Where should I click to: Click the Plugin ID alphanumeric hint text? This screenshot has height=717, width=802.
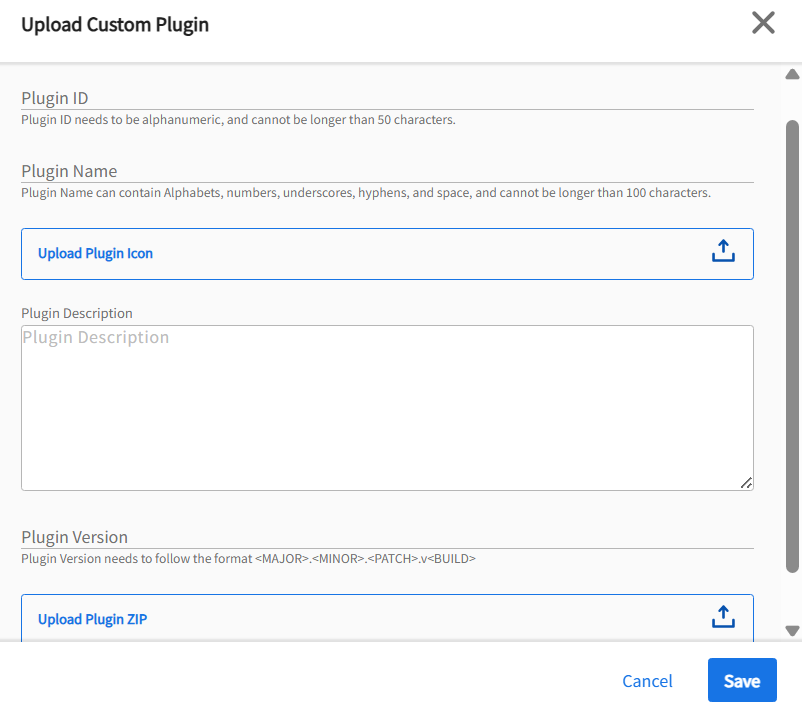point(238,120)
